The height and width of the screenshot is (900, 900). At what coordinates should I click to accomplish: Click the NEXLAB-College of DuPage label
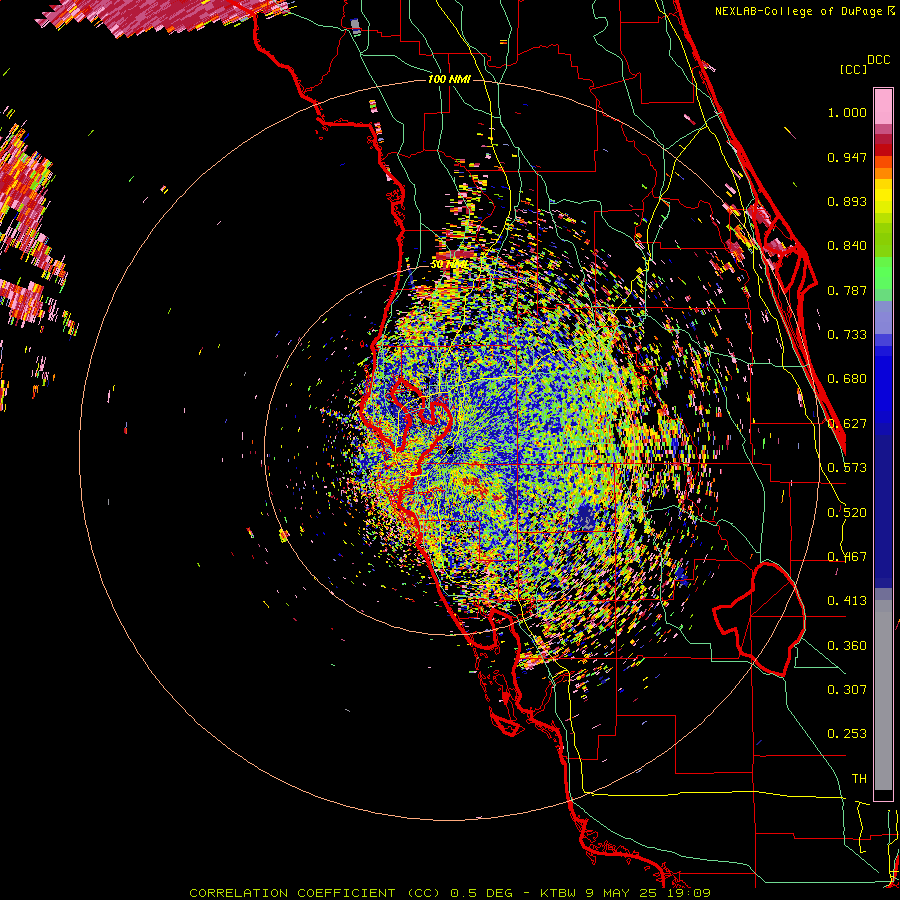click(x=798, y=11)
